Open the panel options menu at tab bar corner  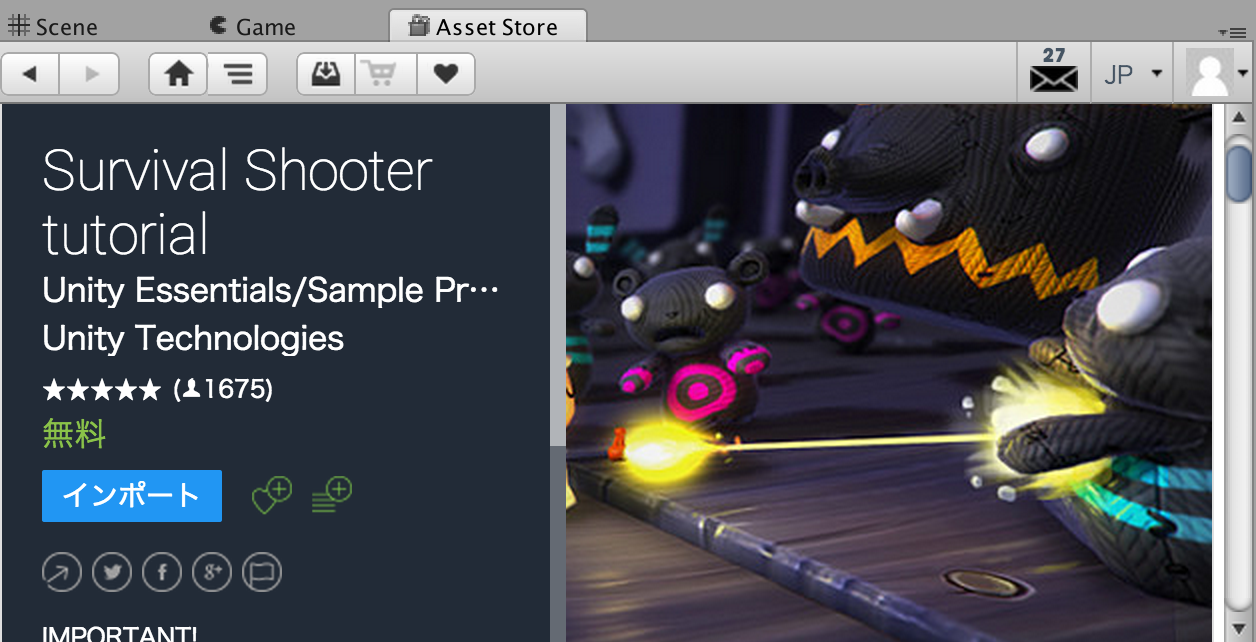click(x=1232, y=33)
